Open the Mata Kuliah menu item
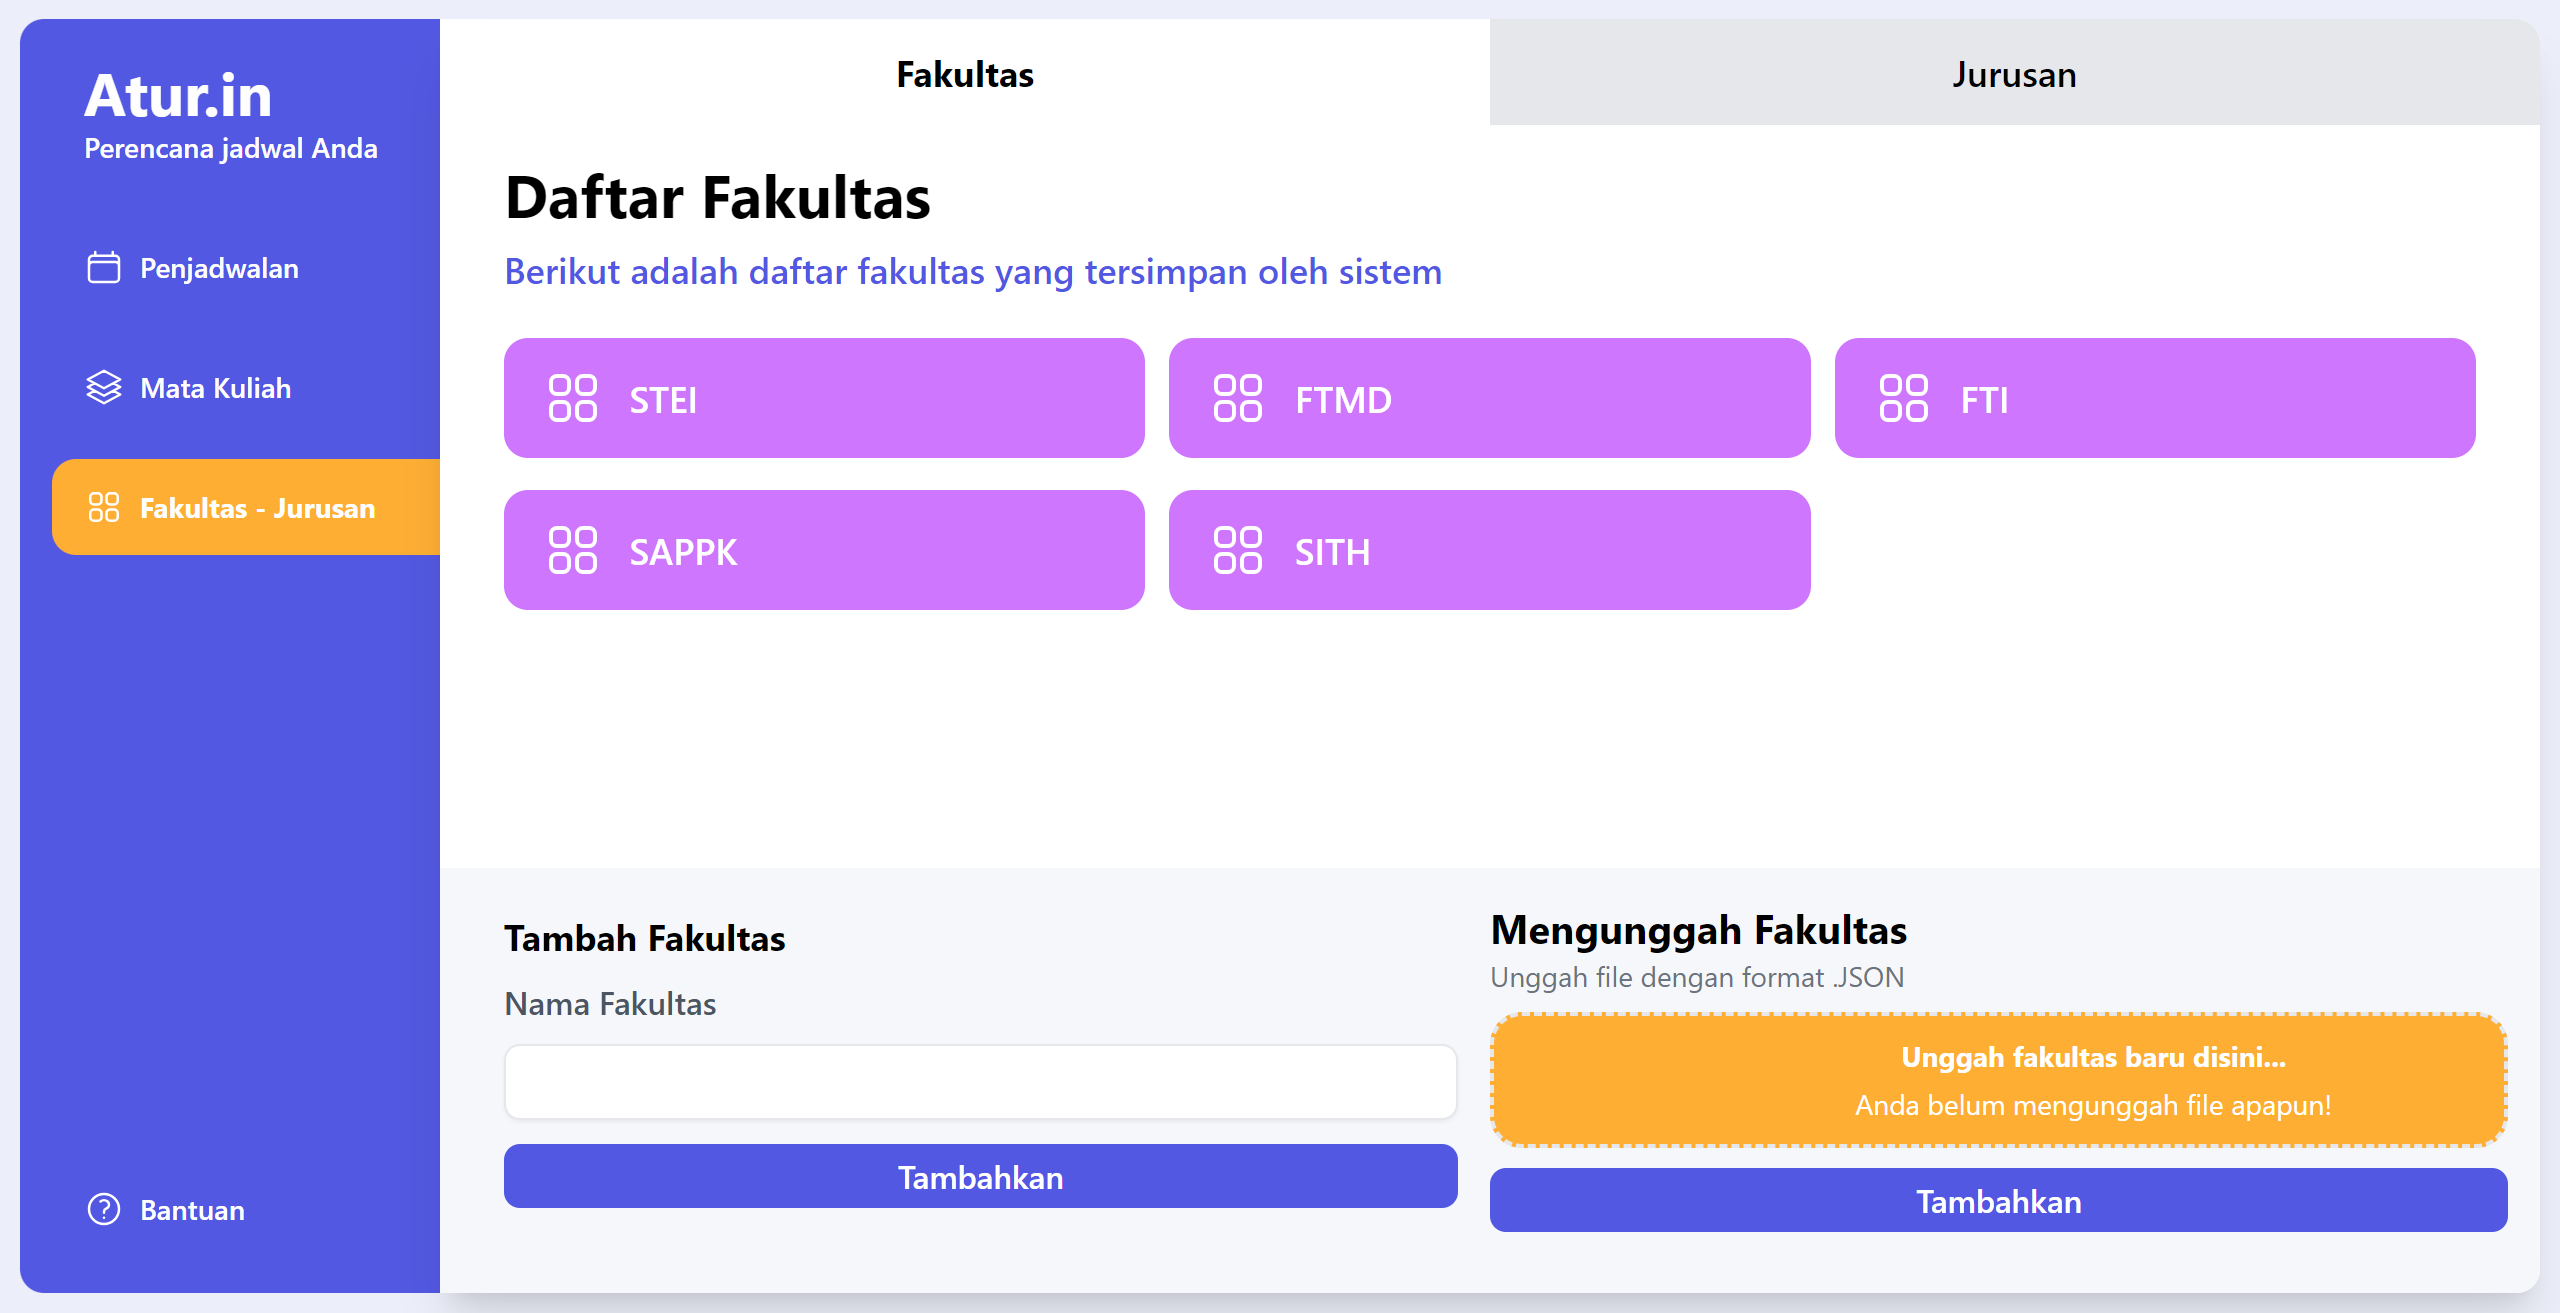This screenshot has height=1313, width=2560. coord(215,388)
